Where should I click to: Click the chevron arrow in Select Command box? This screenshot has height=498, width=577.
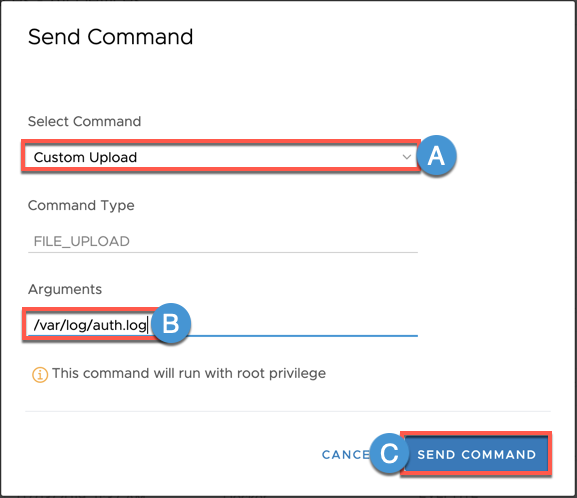point(406,157)
